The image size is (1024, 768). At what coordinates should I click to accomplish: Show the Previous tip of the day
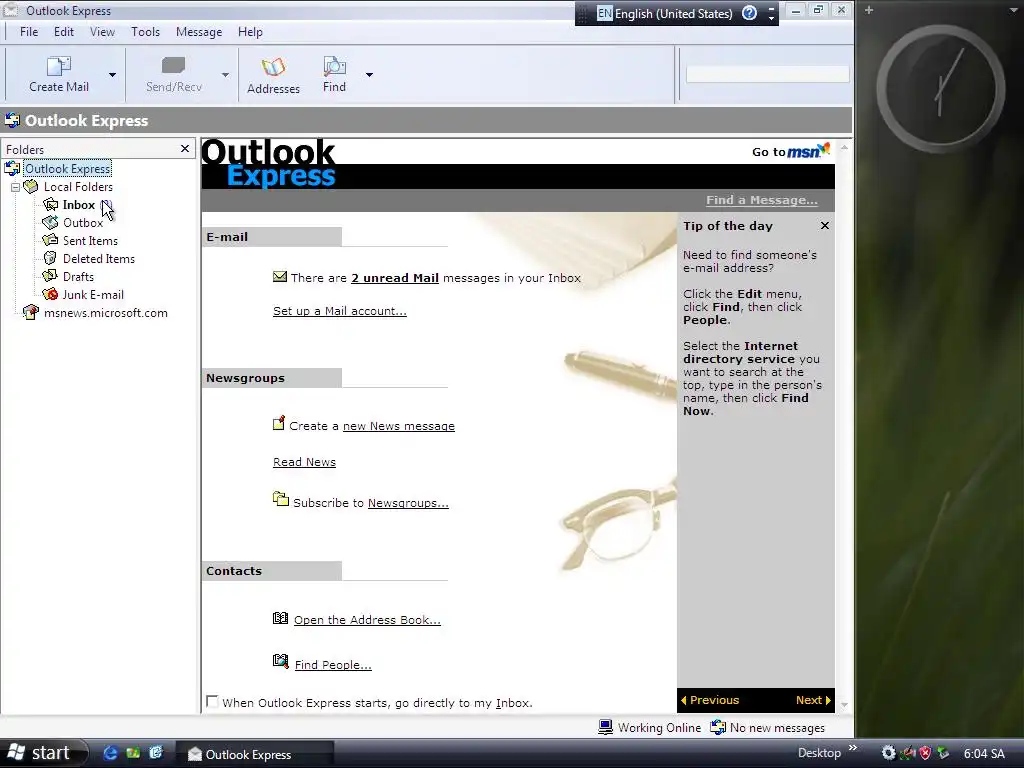tap(710, 700)
